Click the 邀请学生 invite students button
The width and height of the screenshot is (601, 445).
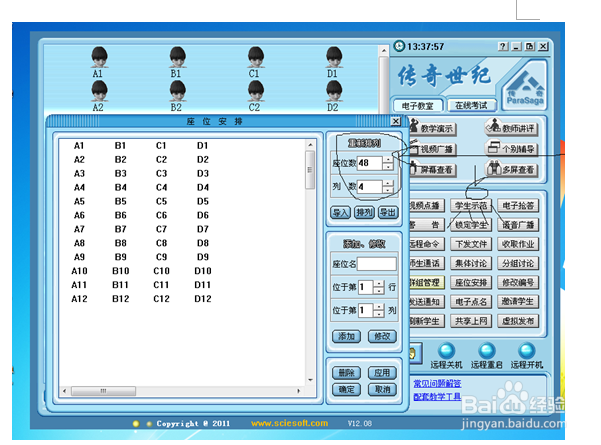click(518, 302)
